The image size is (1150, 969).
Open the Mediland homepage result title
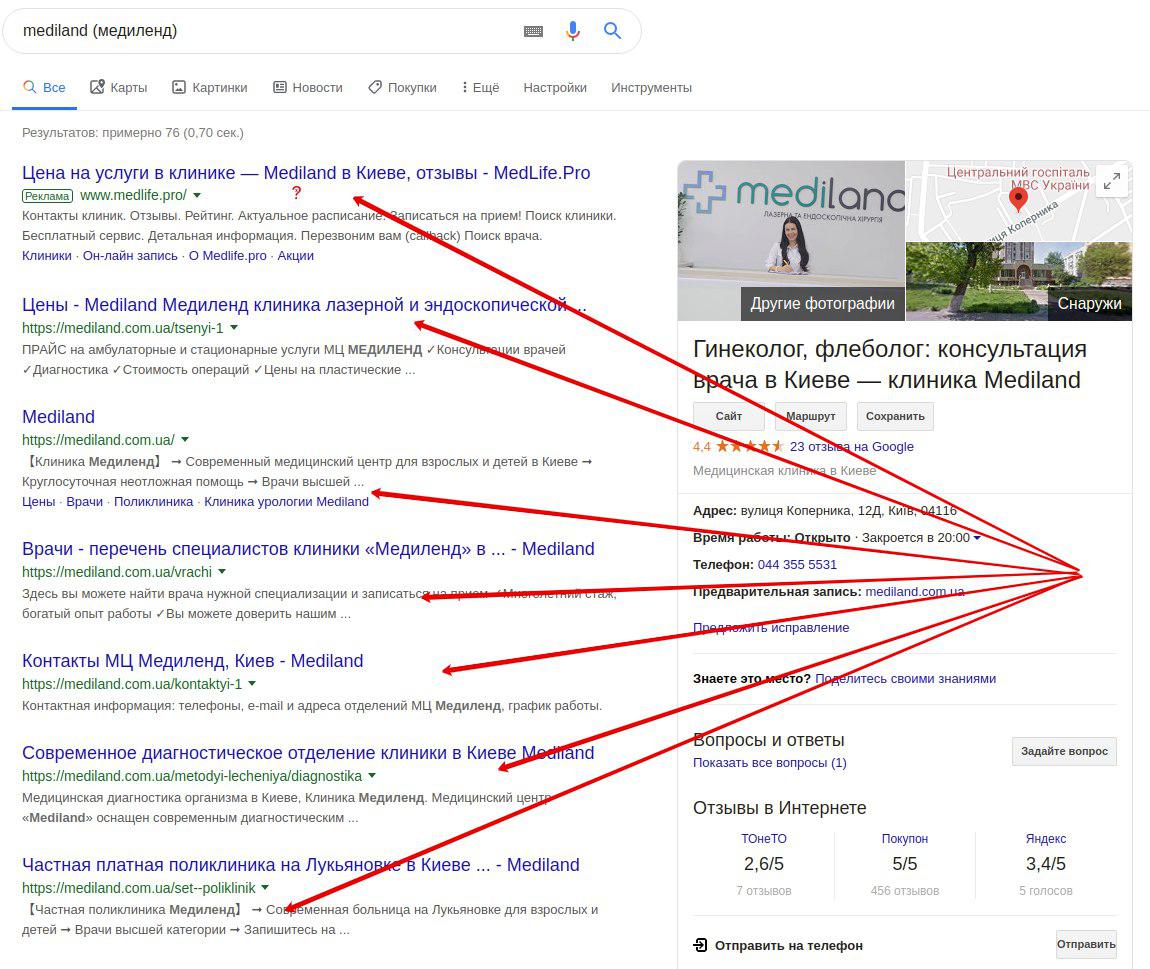(59, 417)
